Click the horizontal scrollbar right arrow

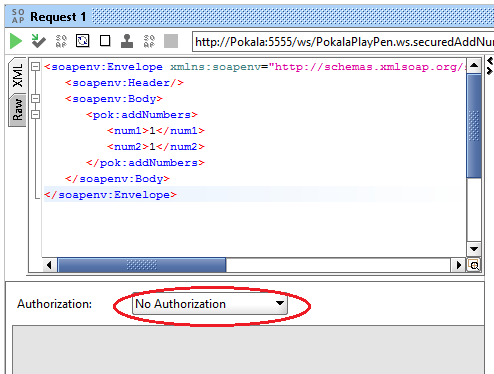459,265
